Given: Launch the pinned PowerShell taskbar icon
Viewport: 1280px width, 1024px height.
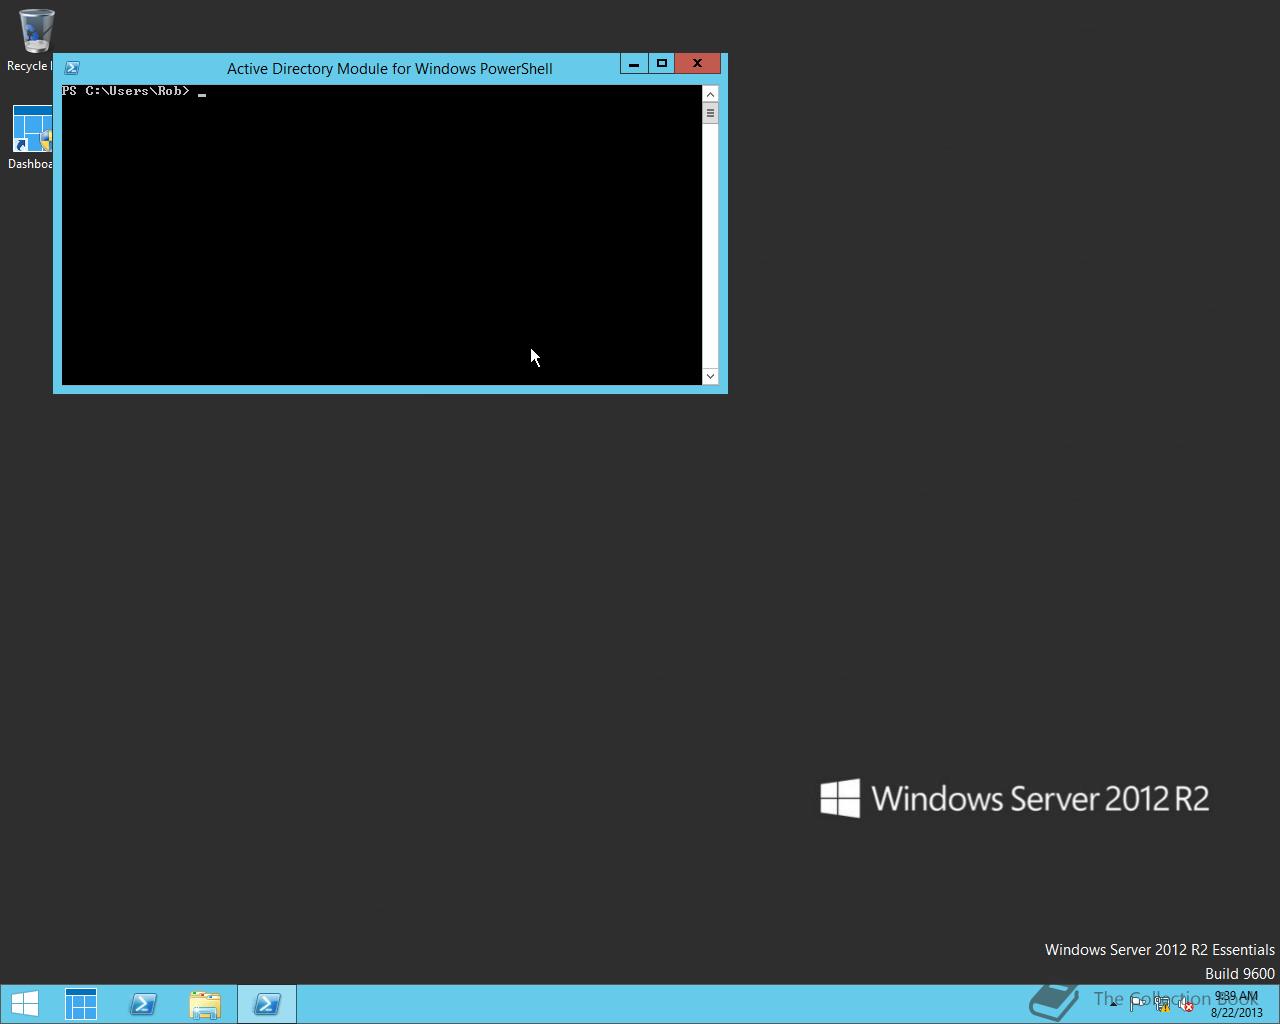Looking at the screenshot, I should pos(143,1004).
